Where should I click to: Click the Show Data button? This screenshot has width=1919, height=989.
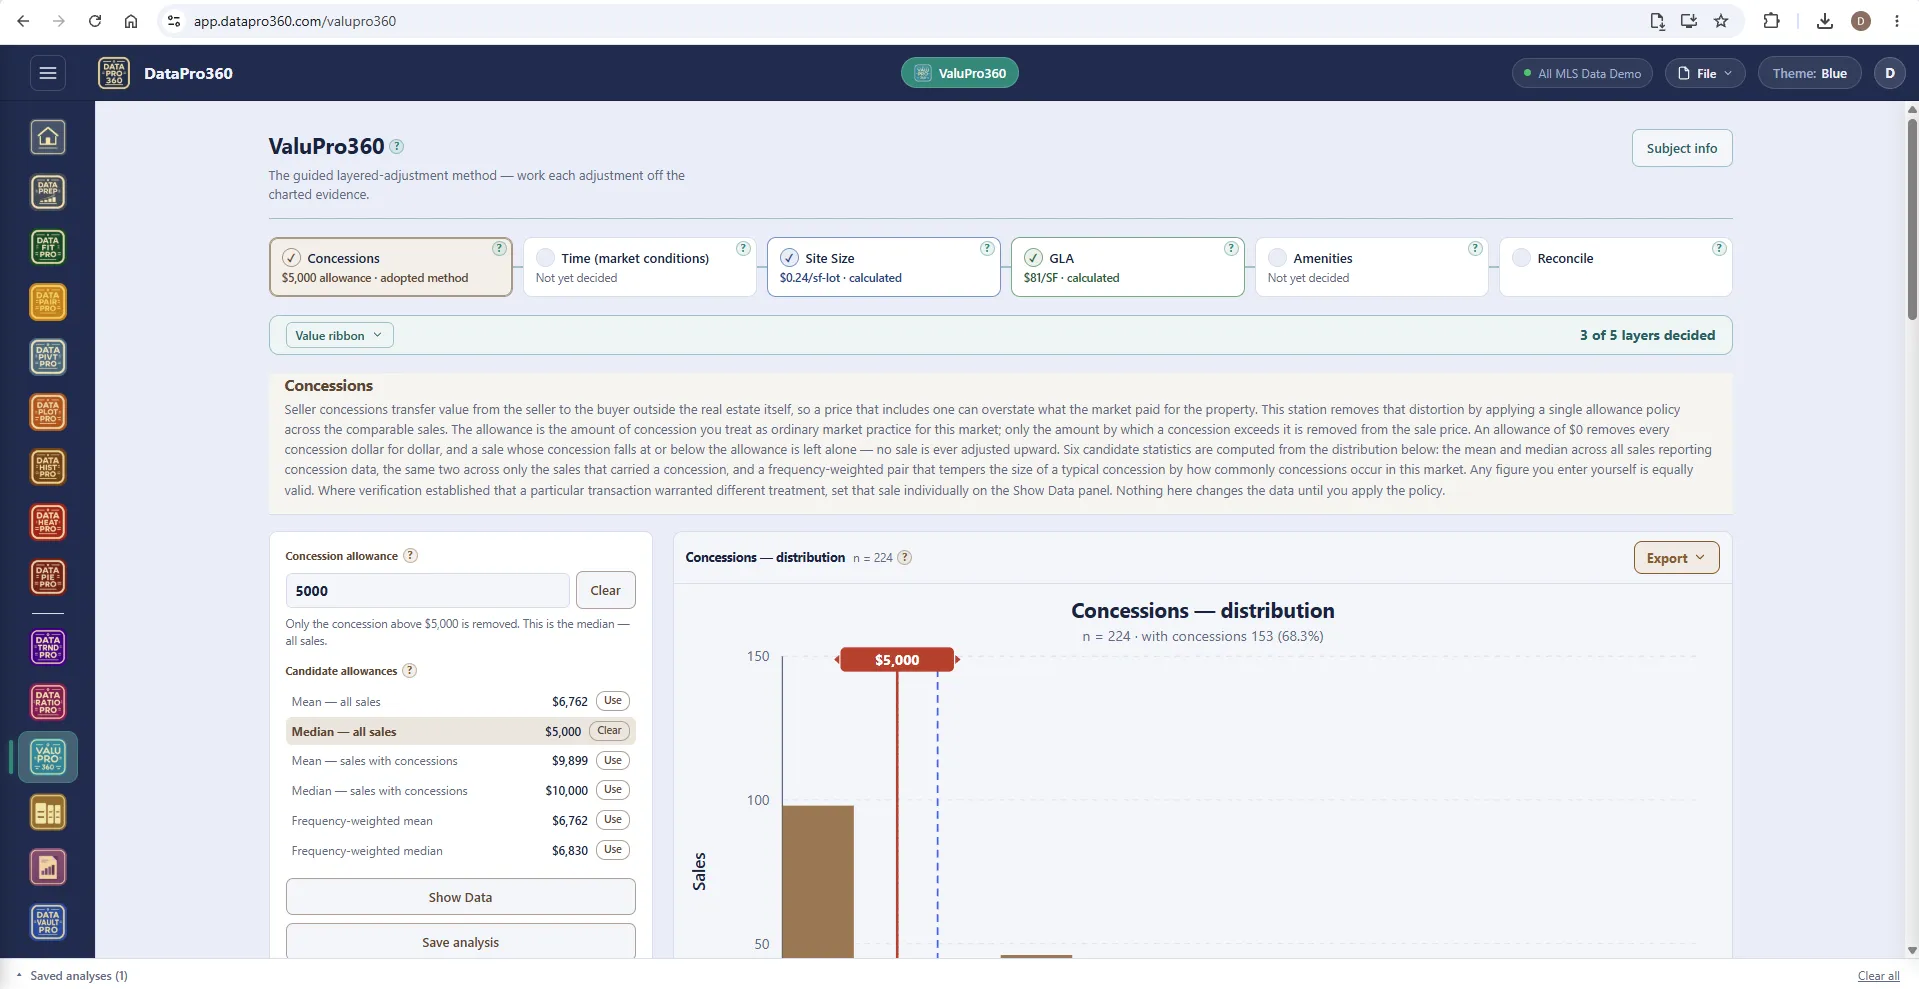[460, 897]
